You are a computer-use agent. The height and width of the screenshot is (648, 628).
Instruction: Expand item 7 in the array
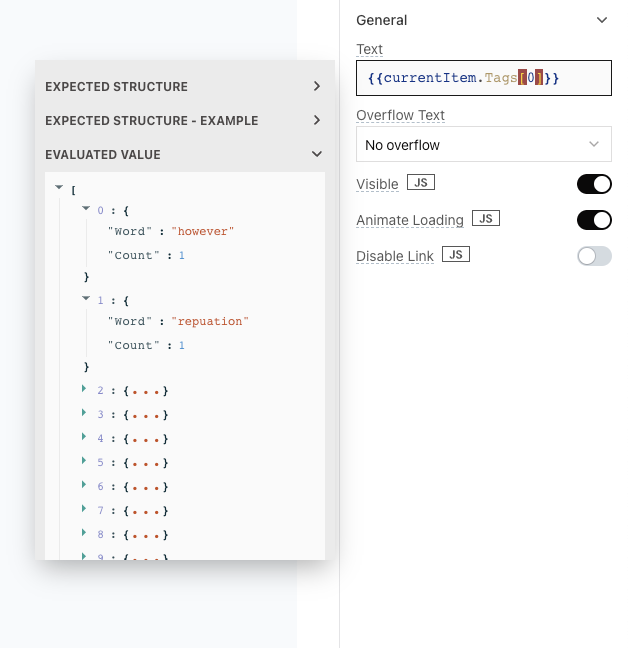(x=84, y=508)
